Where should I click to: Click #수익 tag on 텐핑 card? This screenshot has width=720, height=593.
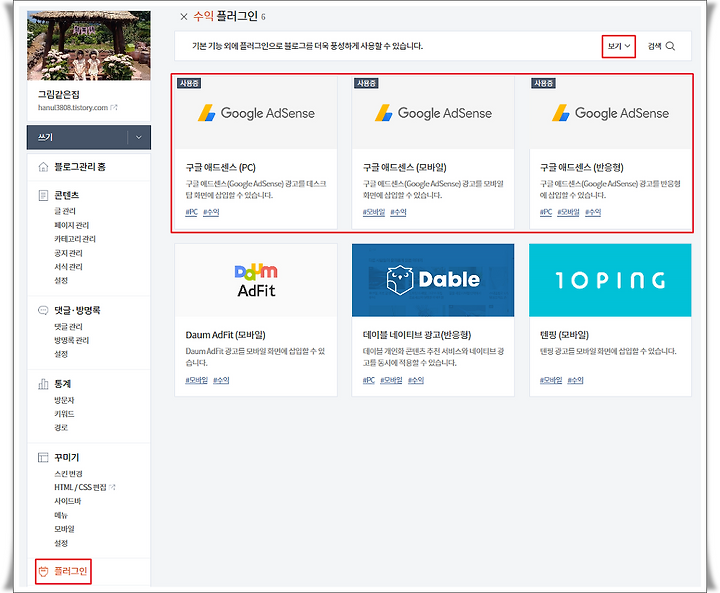(x=575, y=380)
